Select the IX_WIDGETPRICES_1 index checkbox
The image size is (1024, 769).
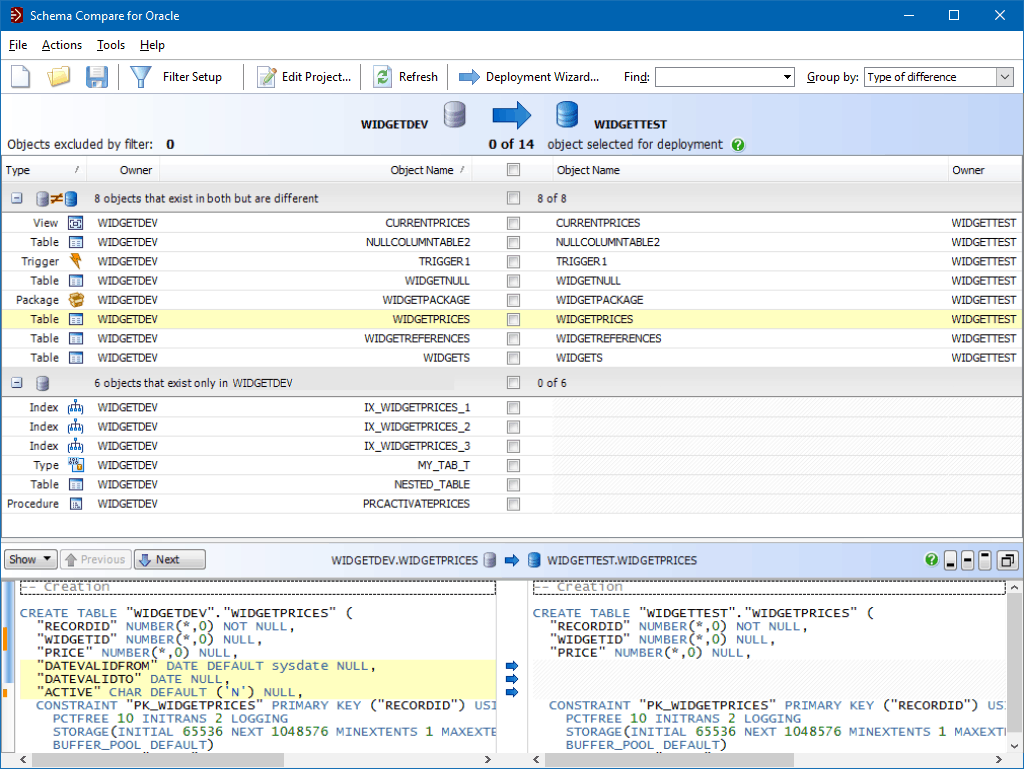click(513, 408)
